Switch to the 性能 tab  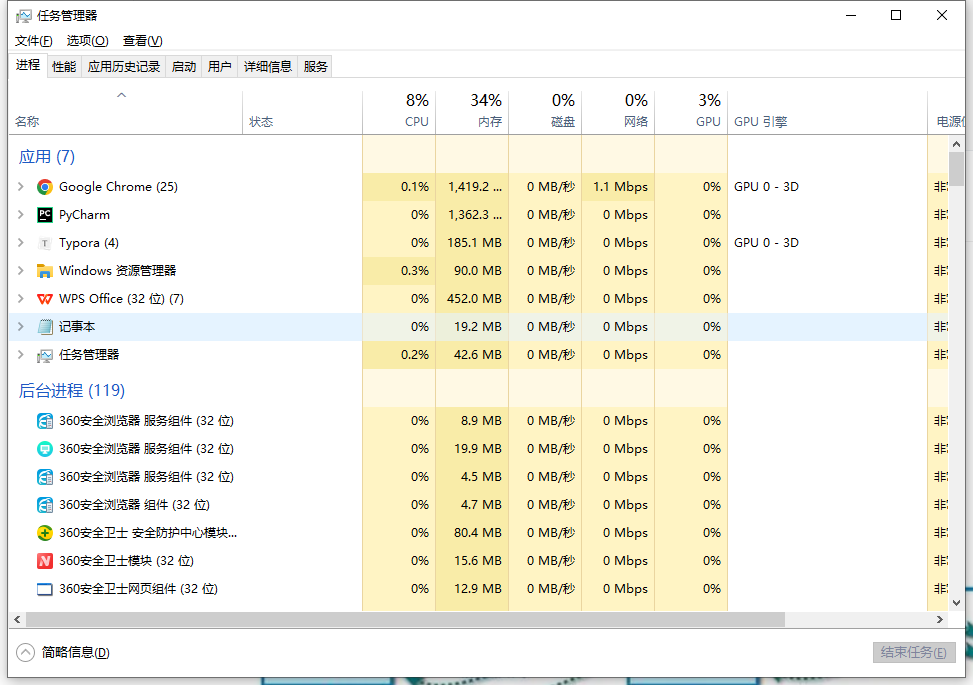63,65
